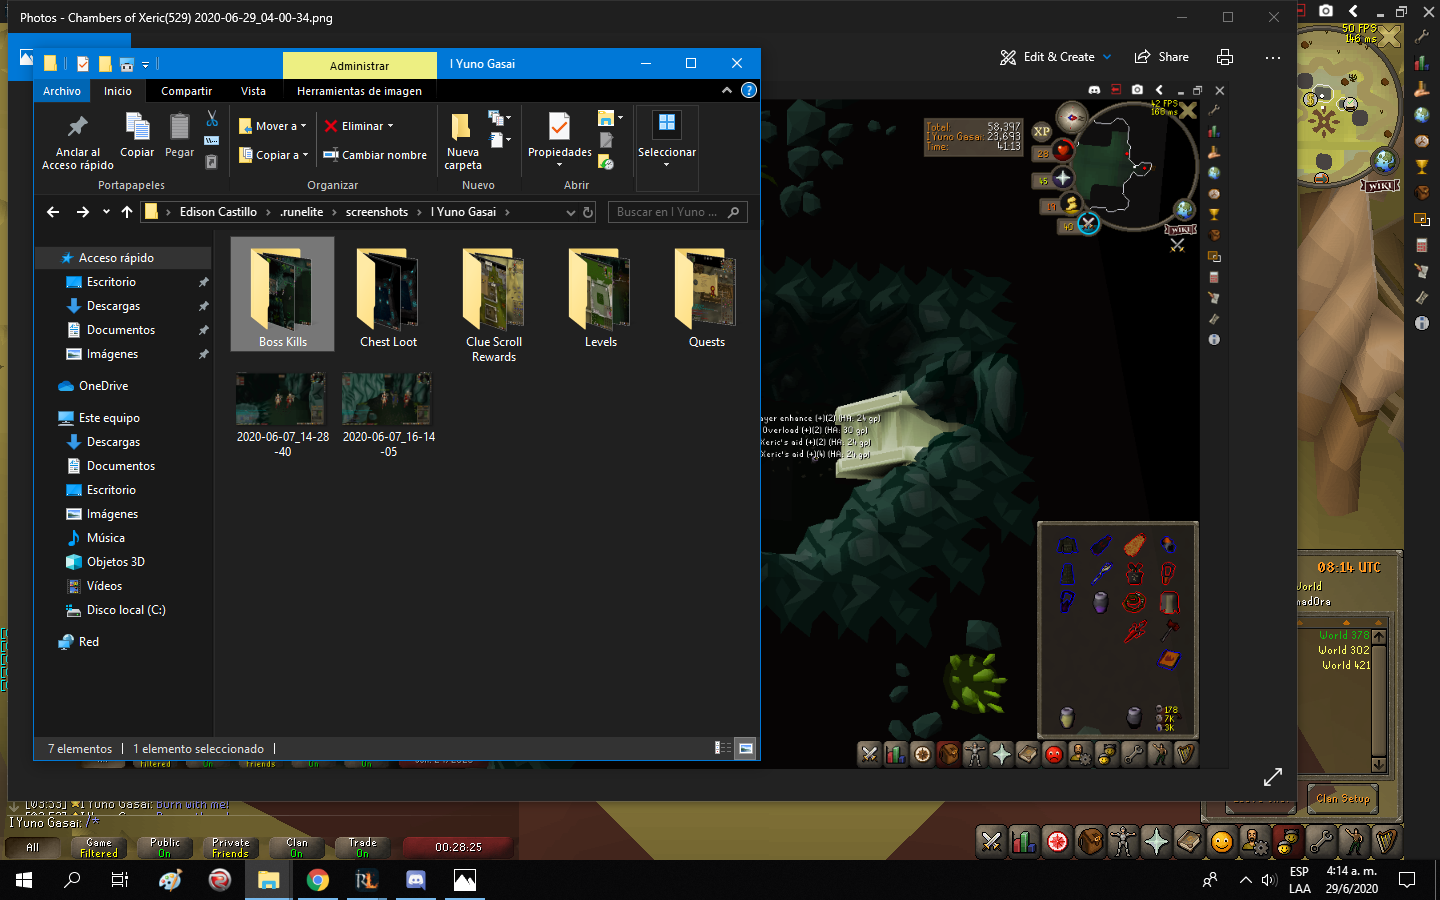Click screenshots in the breadcrumb path
This screenshot has width=1440, height=900.
[377, 212]
